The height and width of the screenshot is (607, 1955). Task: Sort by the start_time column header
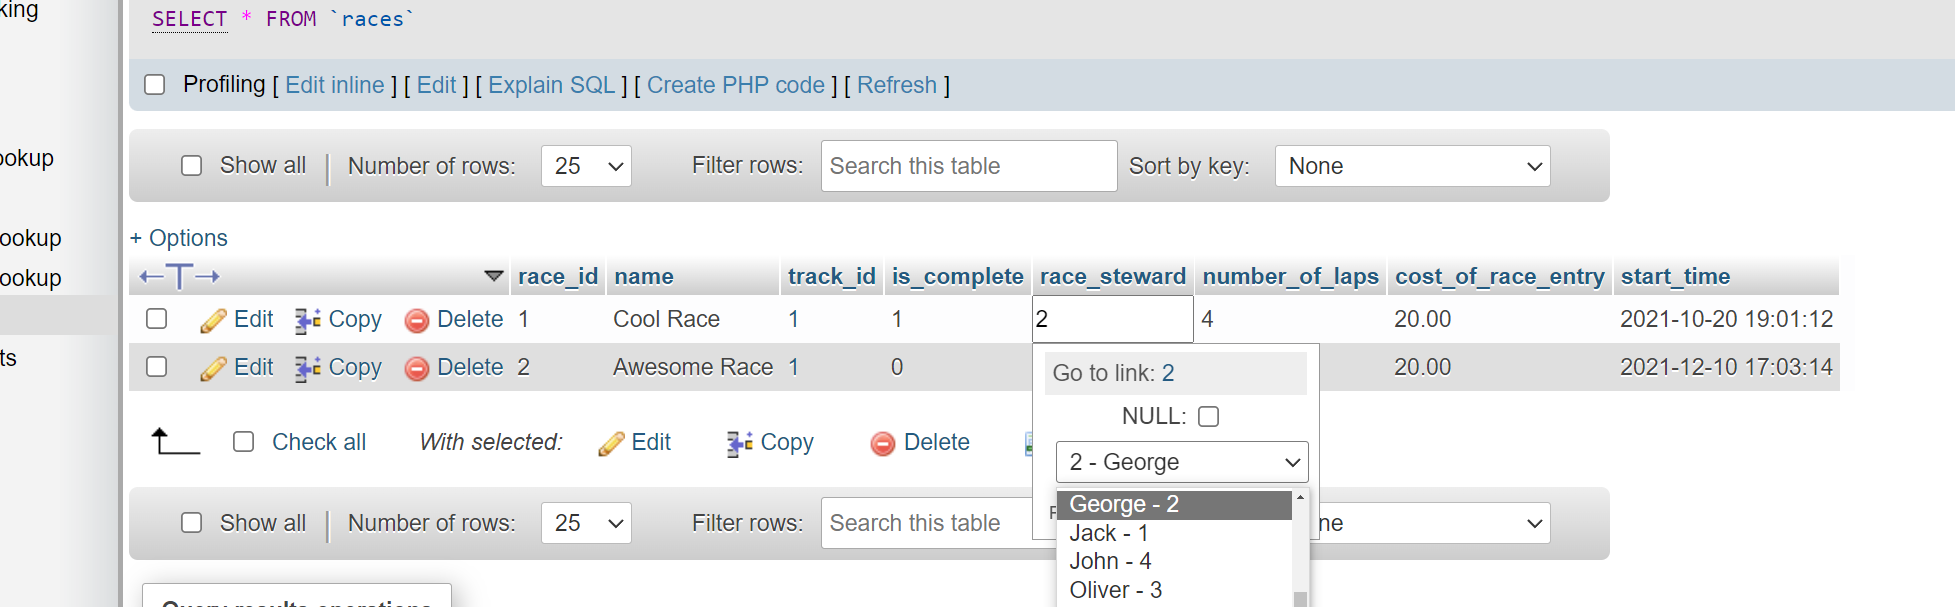tap(1676, 276)
